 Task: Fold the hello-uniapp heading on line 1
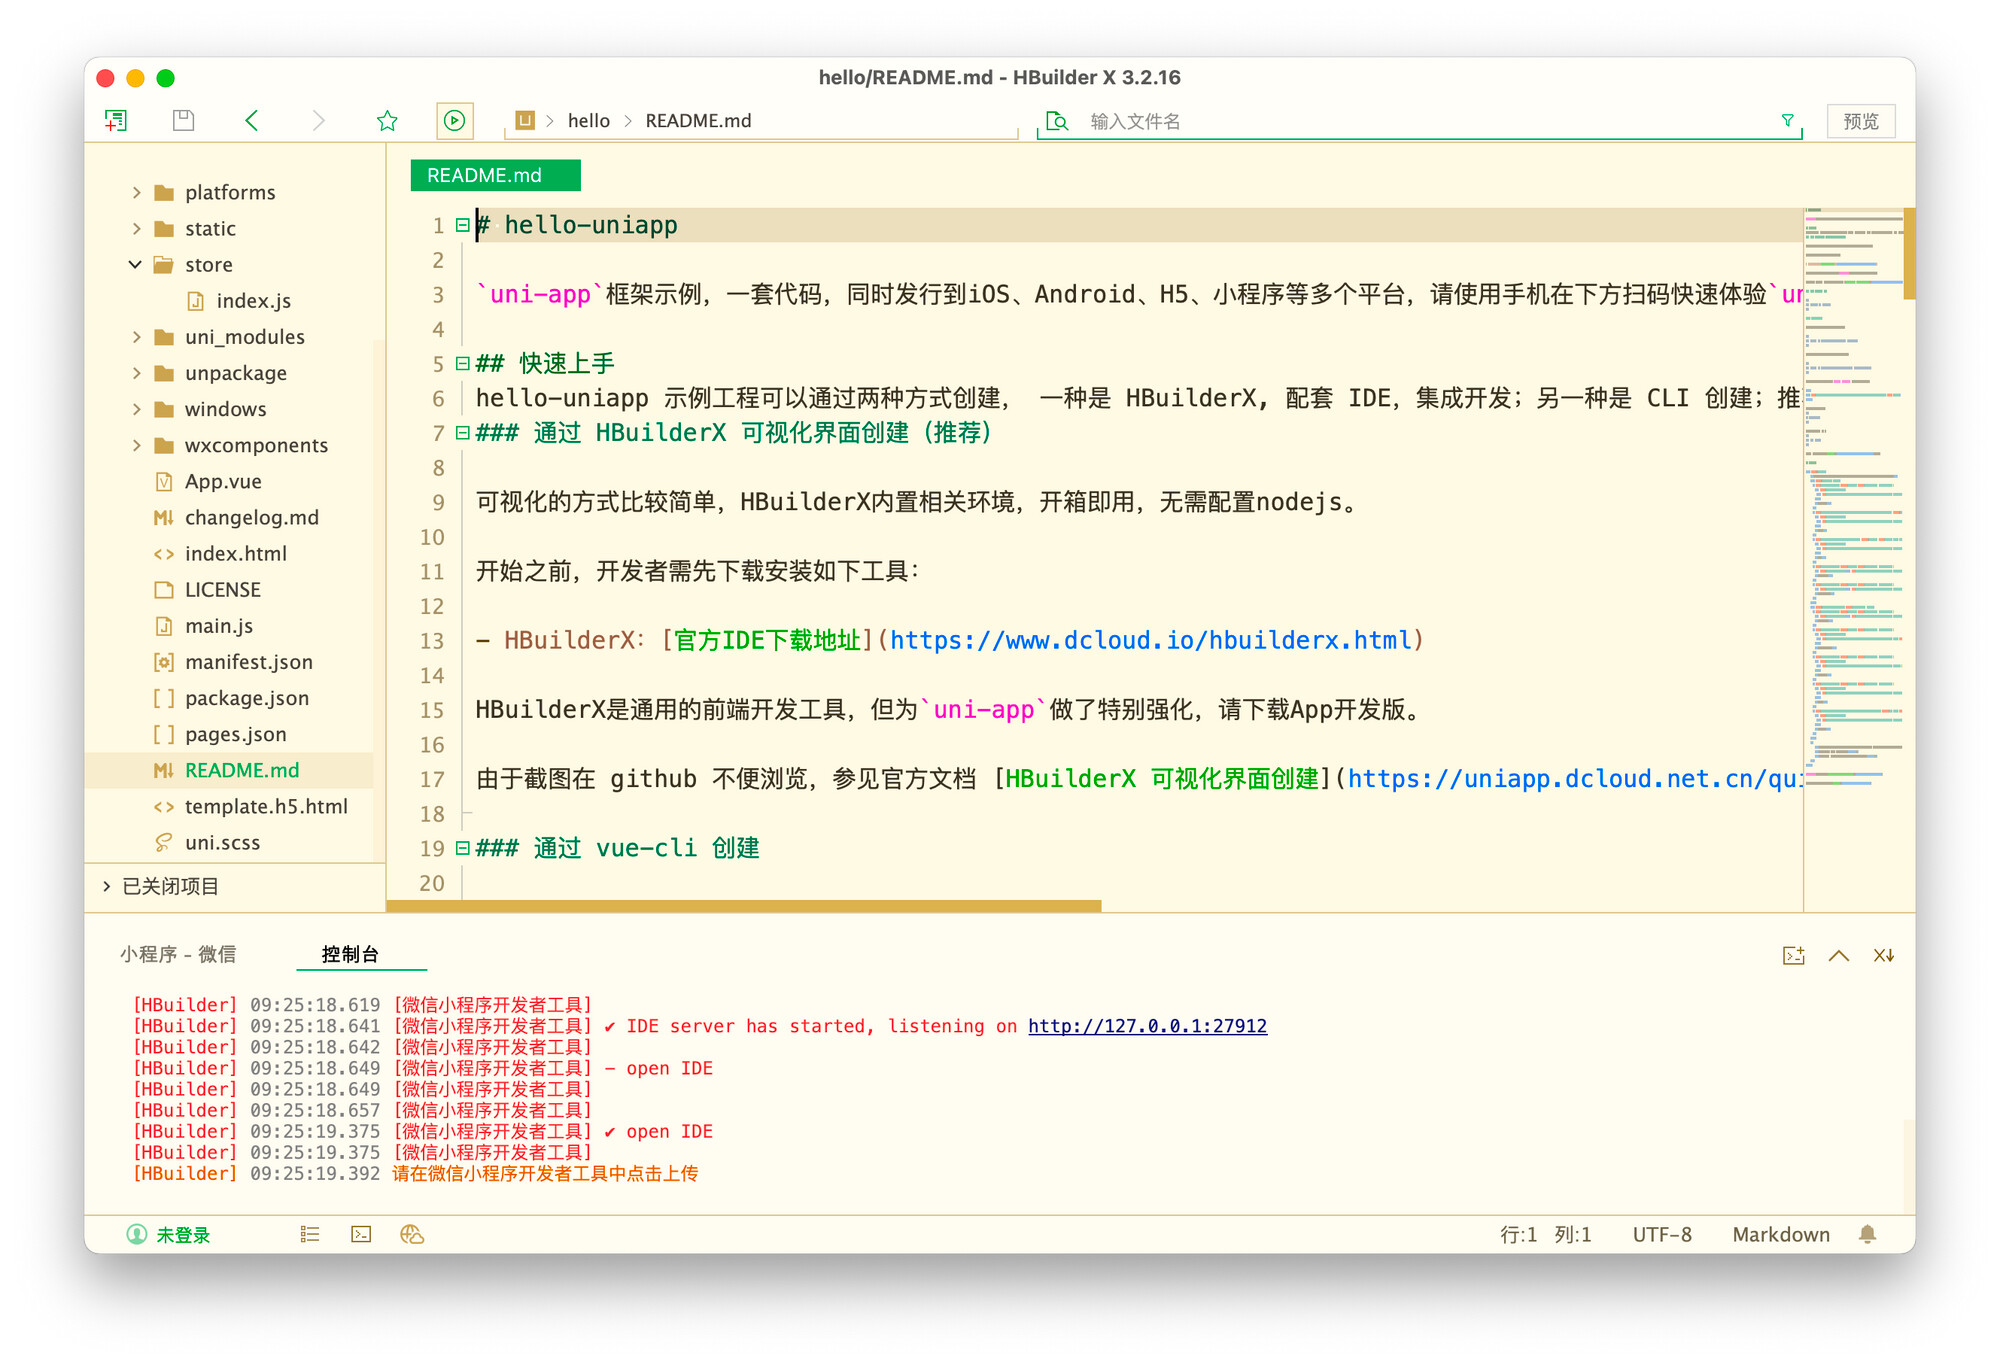462,225
